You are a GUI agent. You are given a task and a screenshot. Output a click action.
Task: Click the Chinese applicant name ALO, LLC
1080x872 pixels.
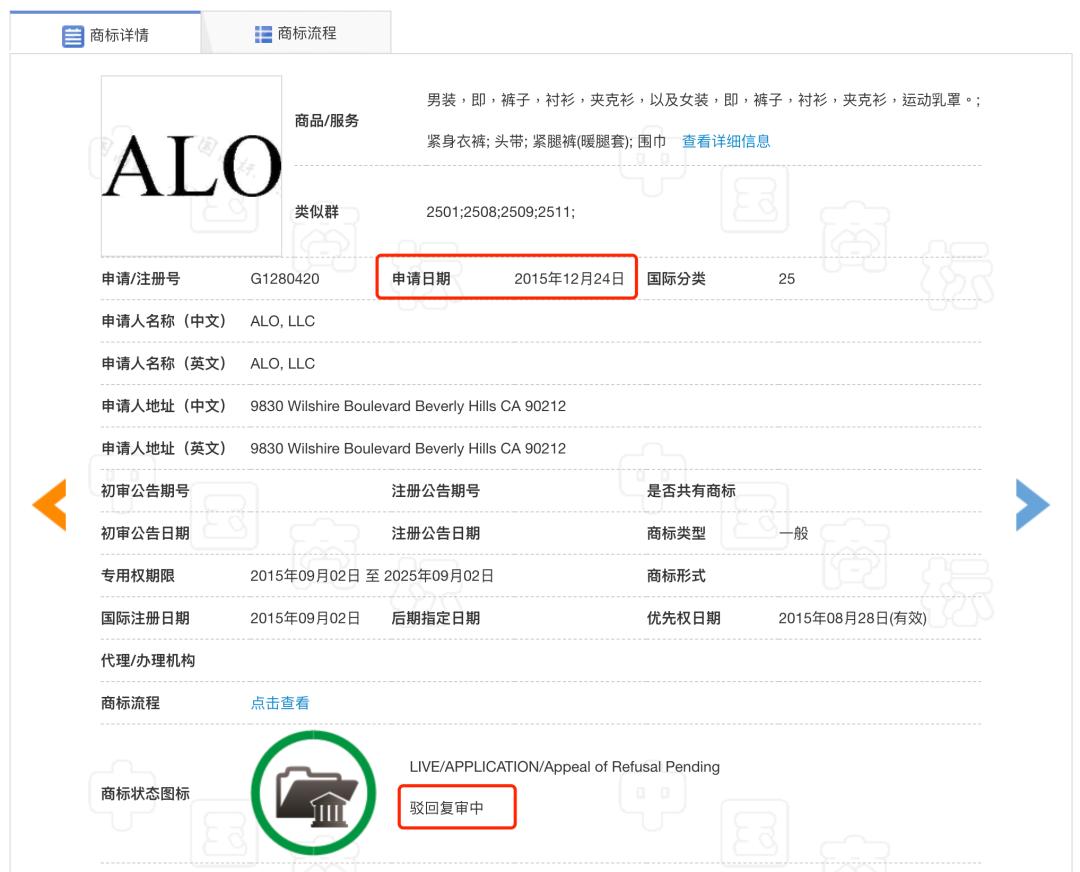tap(282, 321)
